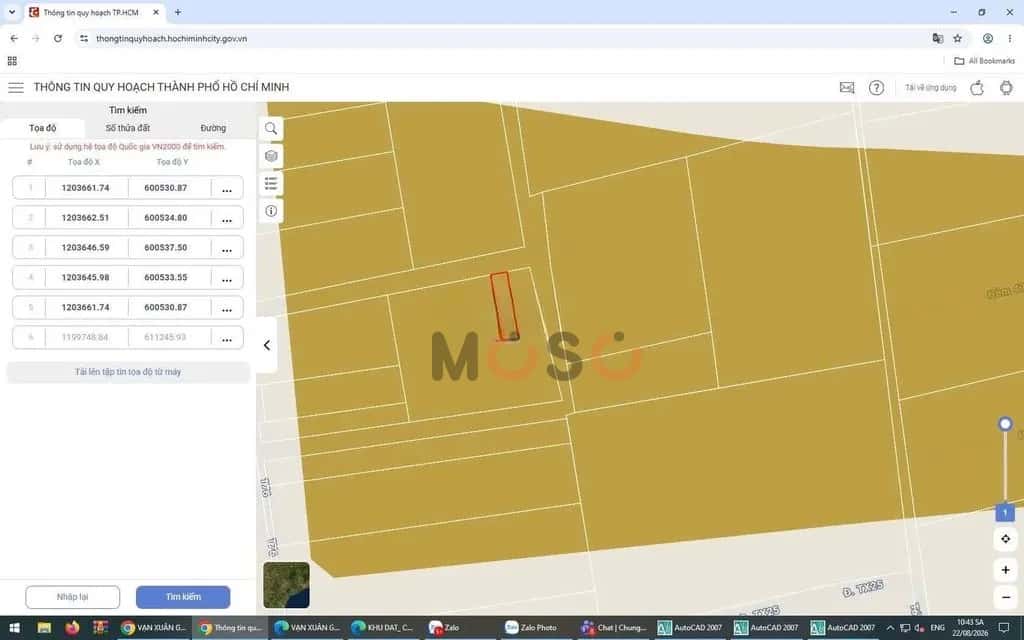
Task: Open the hamburger main menu
Action: click(x=16, y=87)
